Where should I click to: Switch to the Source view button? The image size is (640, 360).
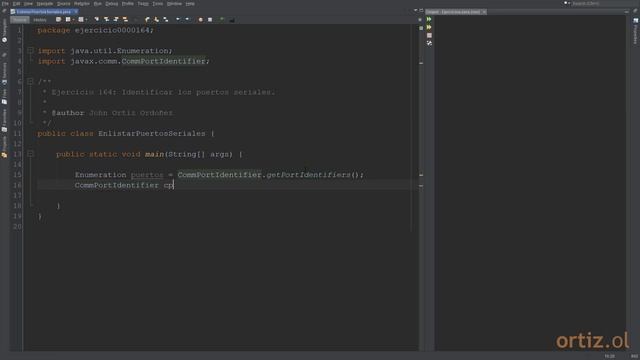pyautogui.click(x=20, y=20)
